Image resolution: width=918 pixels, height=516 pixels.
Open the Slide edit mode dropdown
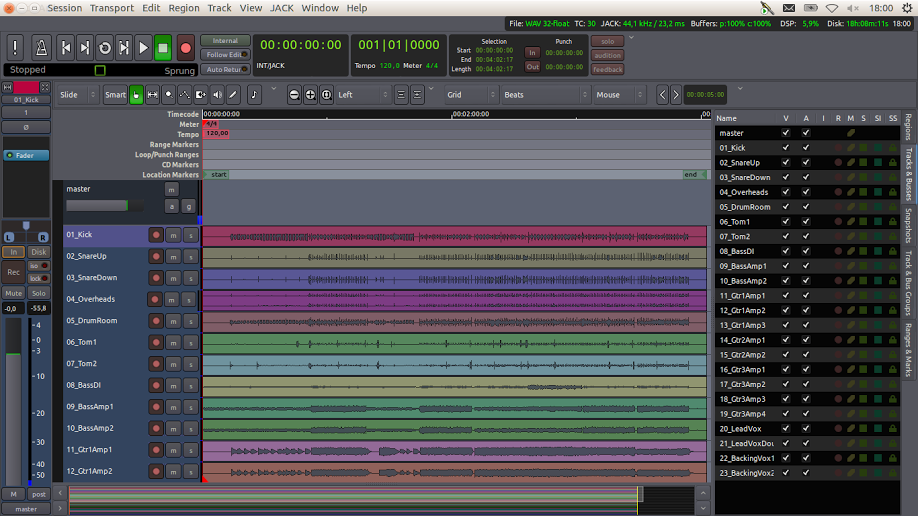point(78,95)
